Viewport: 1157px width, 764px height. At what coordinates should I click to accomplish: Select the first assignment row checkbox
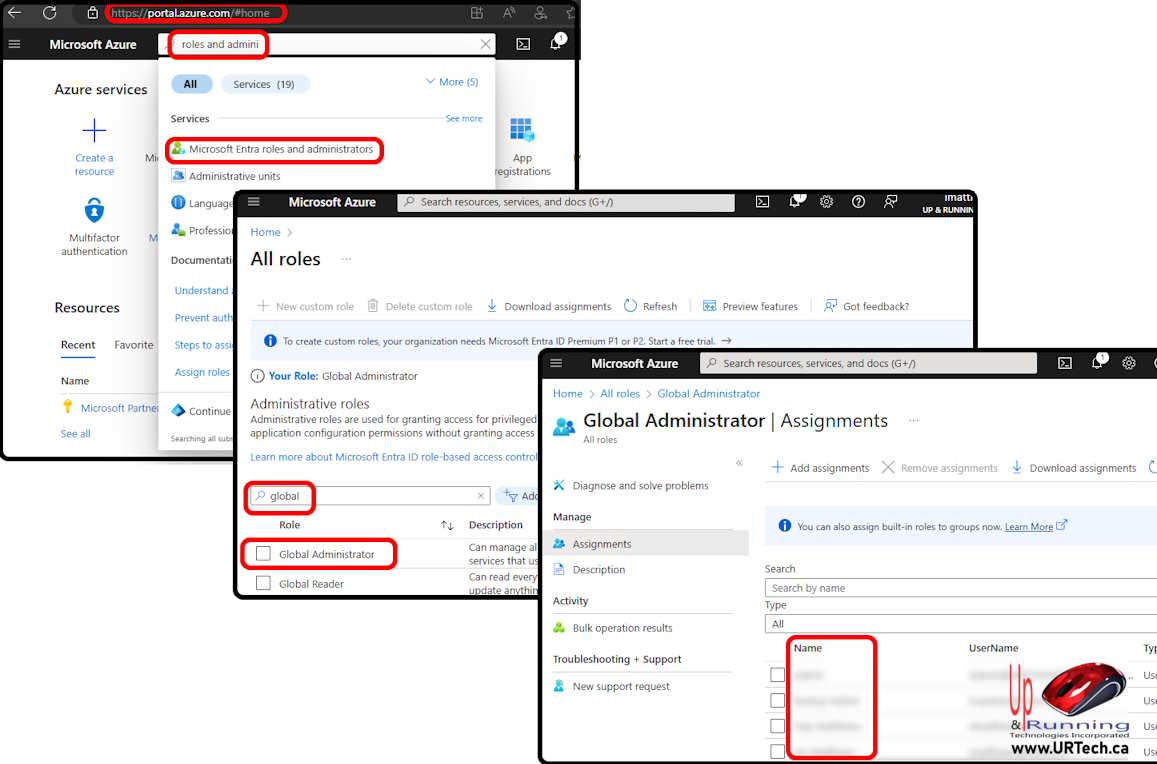pos(778,675)
